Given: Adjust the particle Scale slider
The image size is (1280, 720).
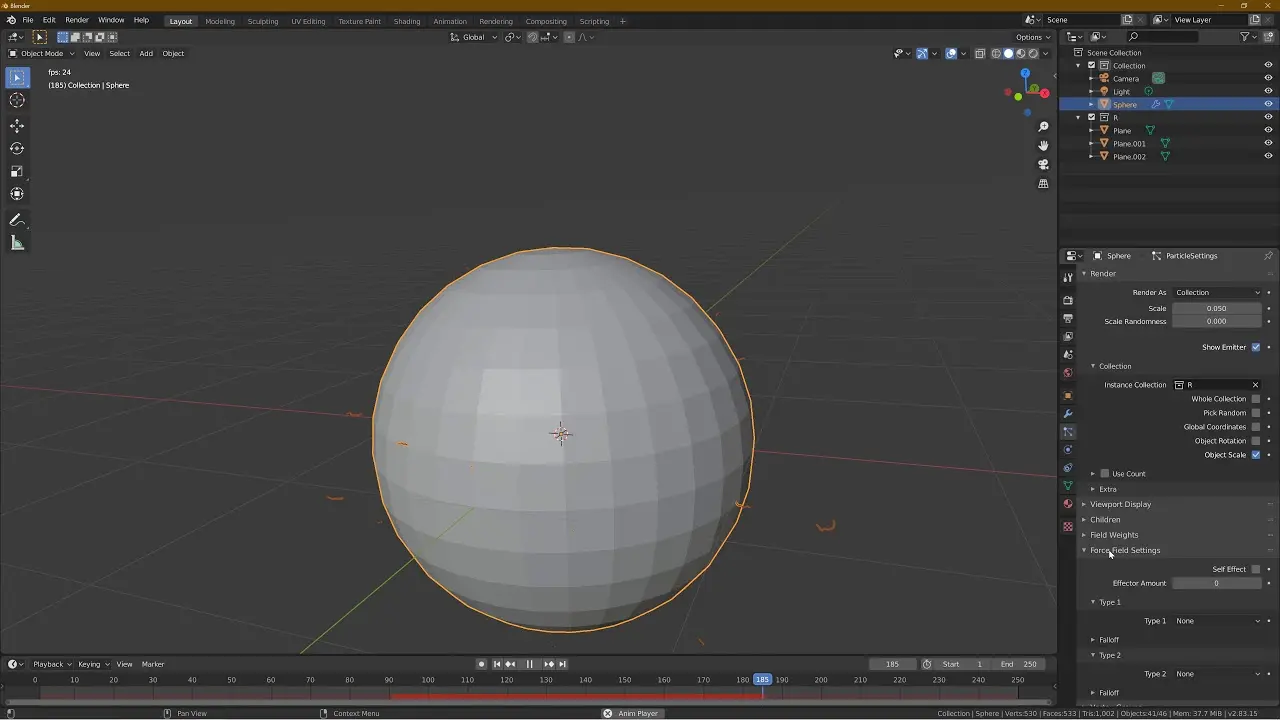Looking at the screenshot, I should [x=1217, y=308].
